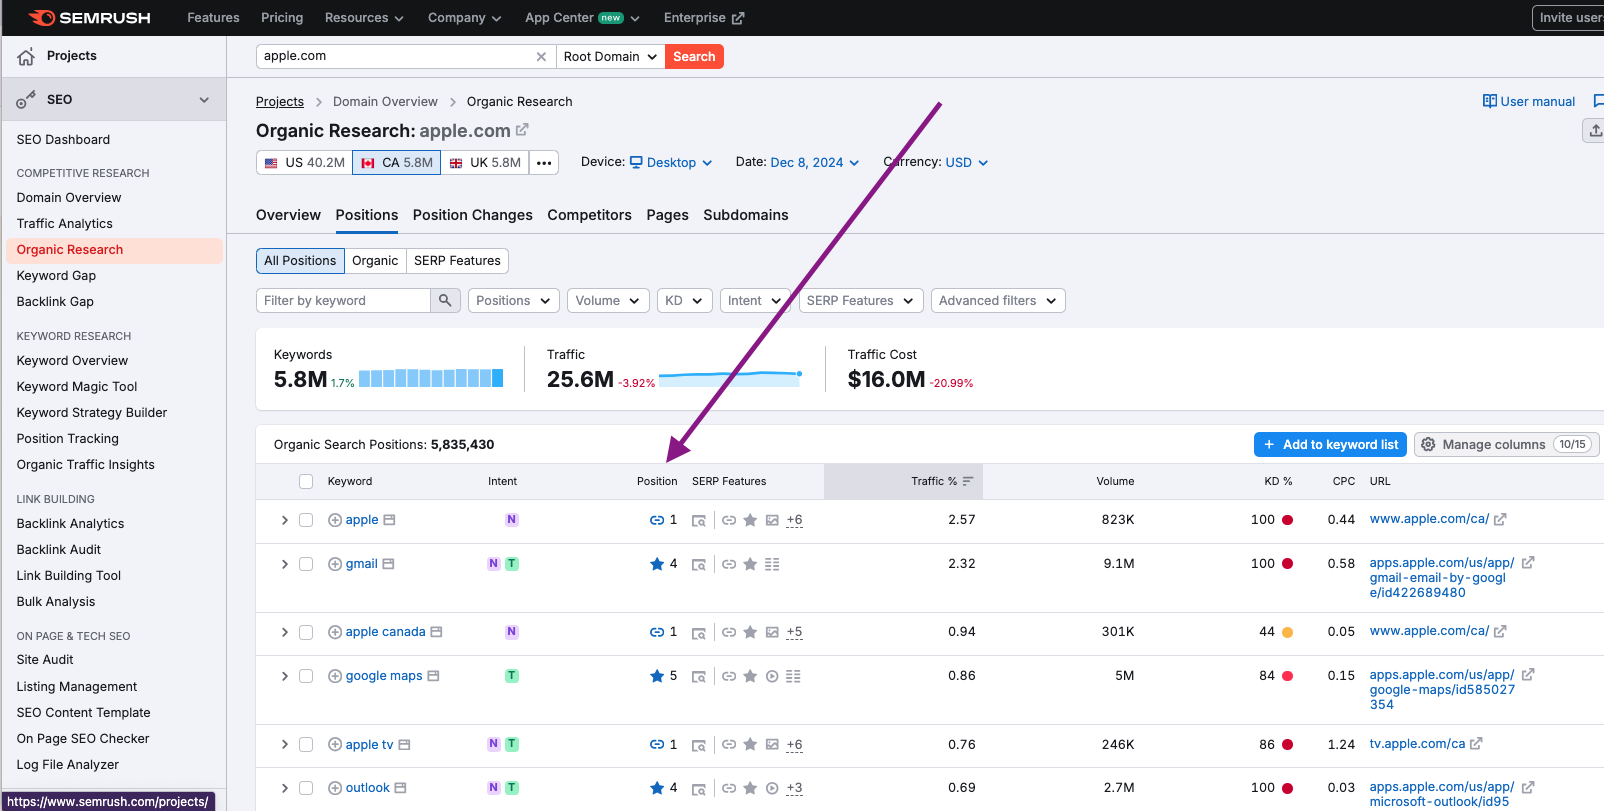Add keyword gmail with plus icon
The image size is (1604, 811).
[335, 564]
